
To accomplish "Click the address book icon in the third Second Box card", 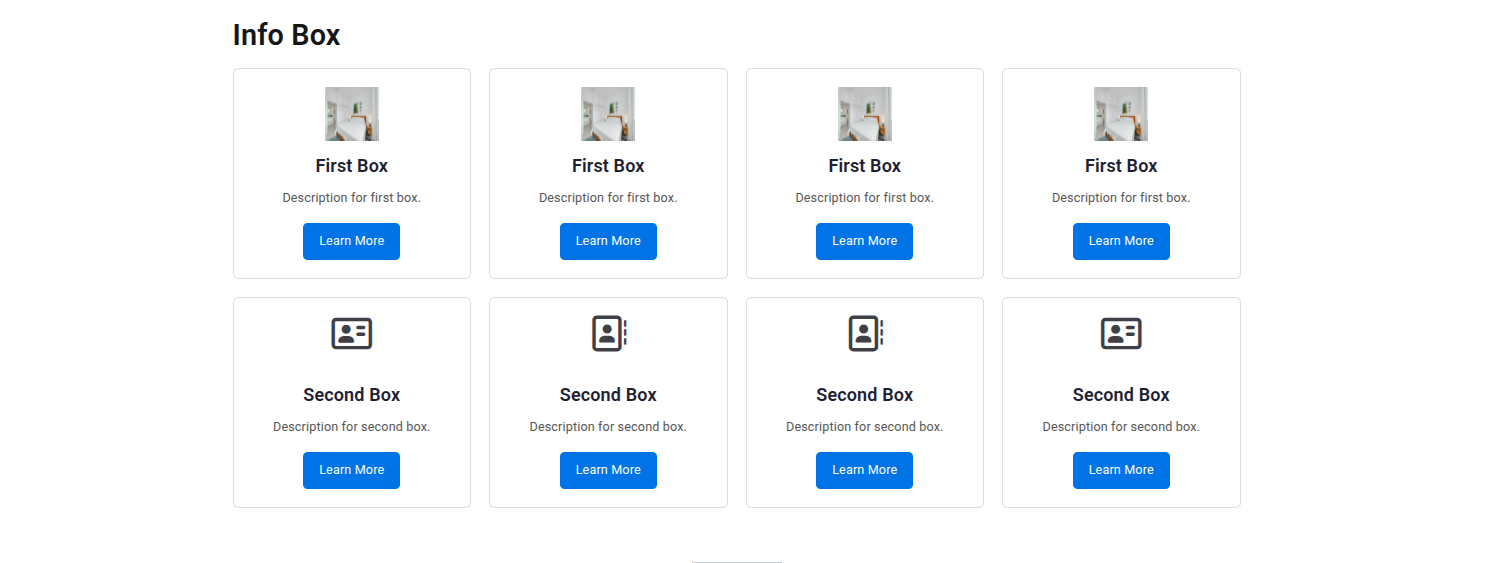I will [865, 334].
